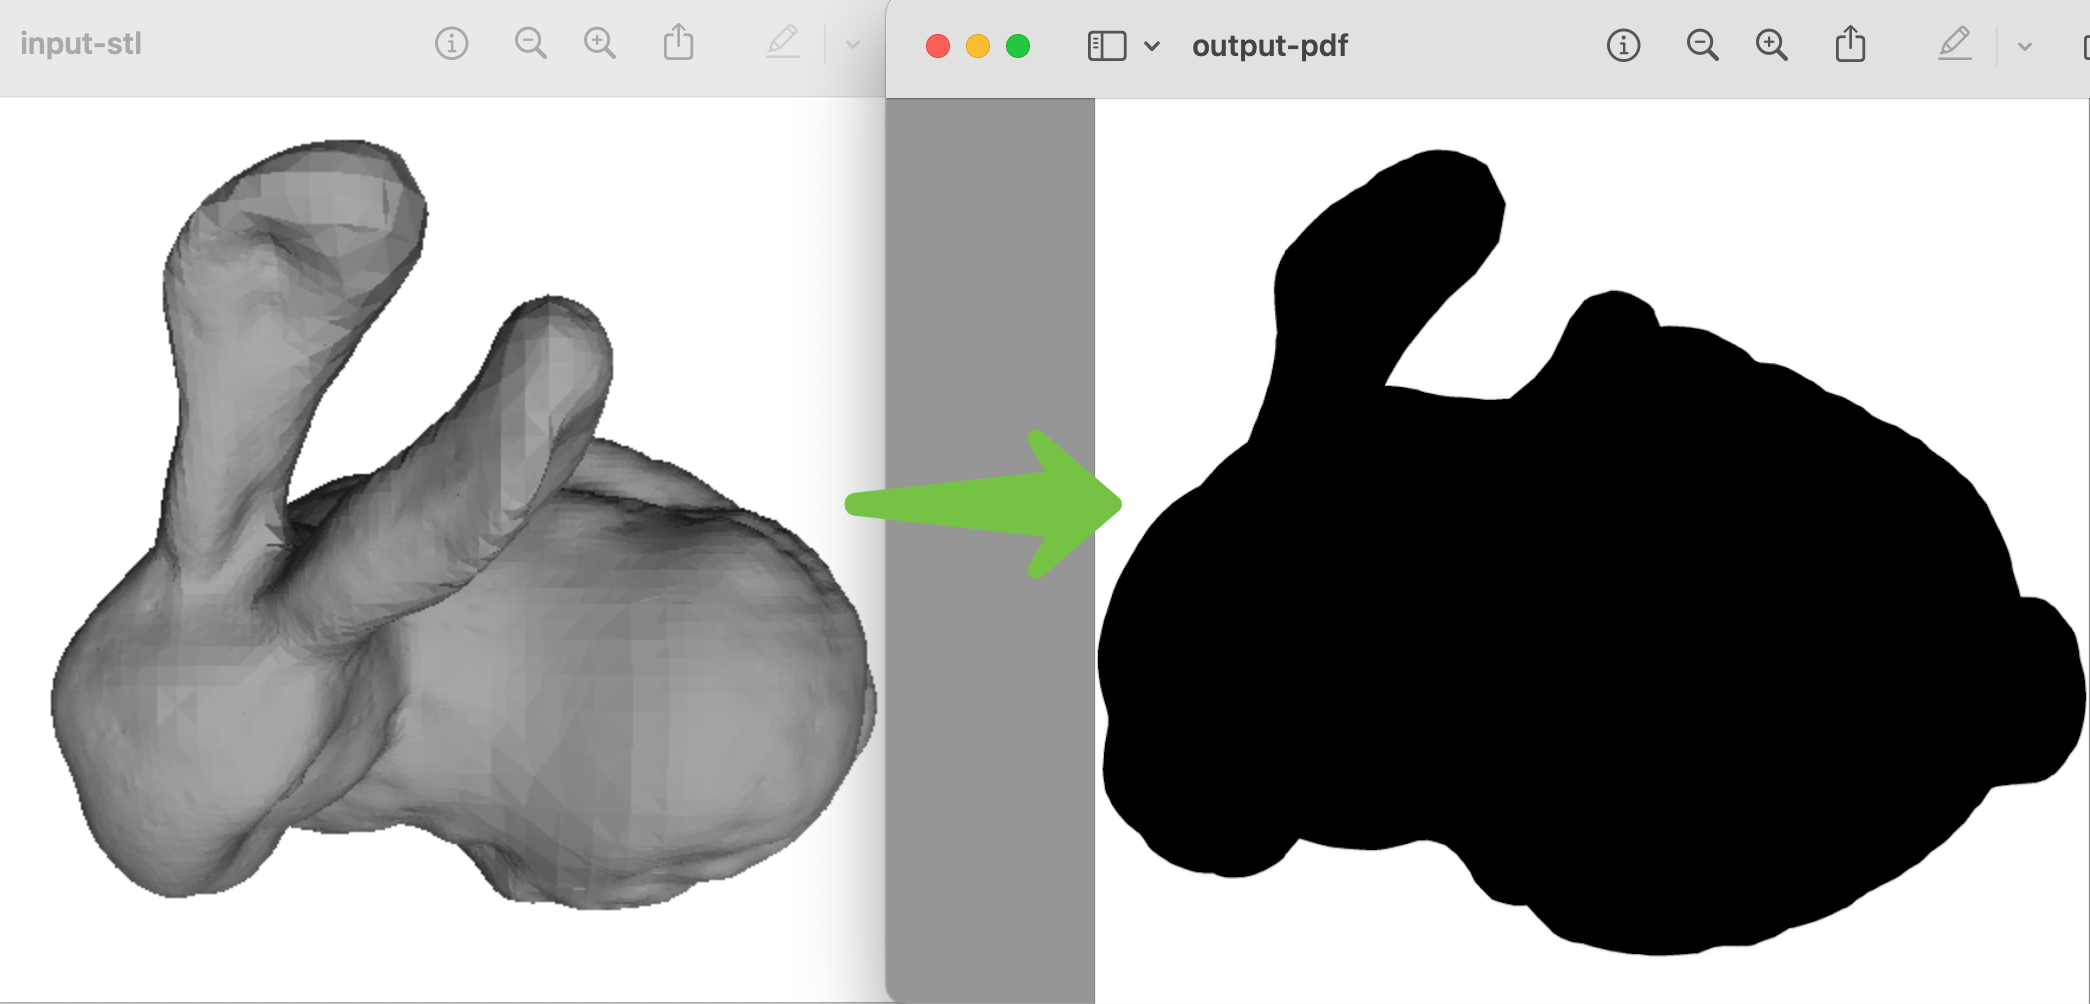
Task: Select the input-stl window title bar
Action: (82, 43)
